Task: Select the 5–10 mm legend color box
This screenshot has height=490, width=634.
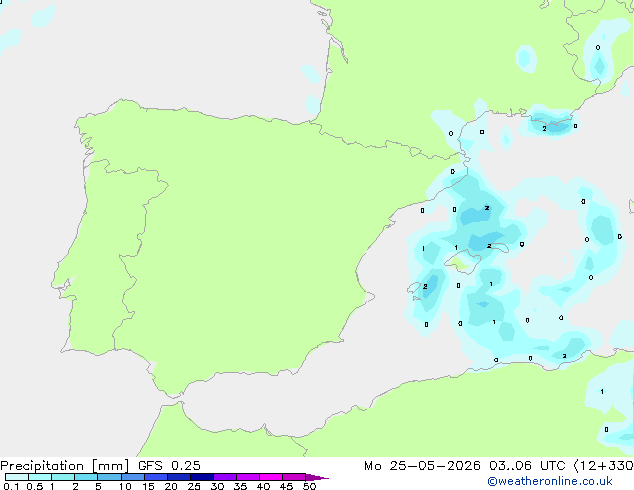Action: pos(109,477)
